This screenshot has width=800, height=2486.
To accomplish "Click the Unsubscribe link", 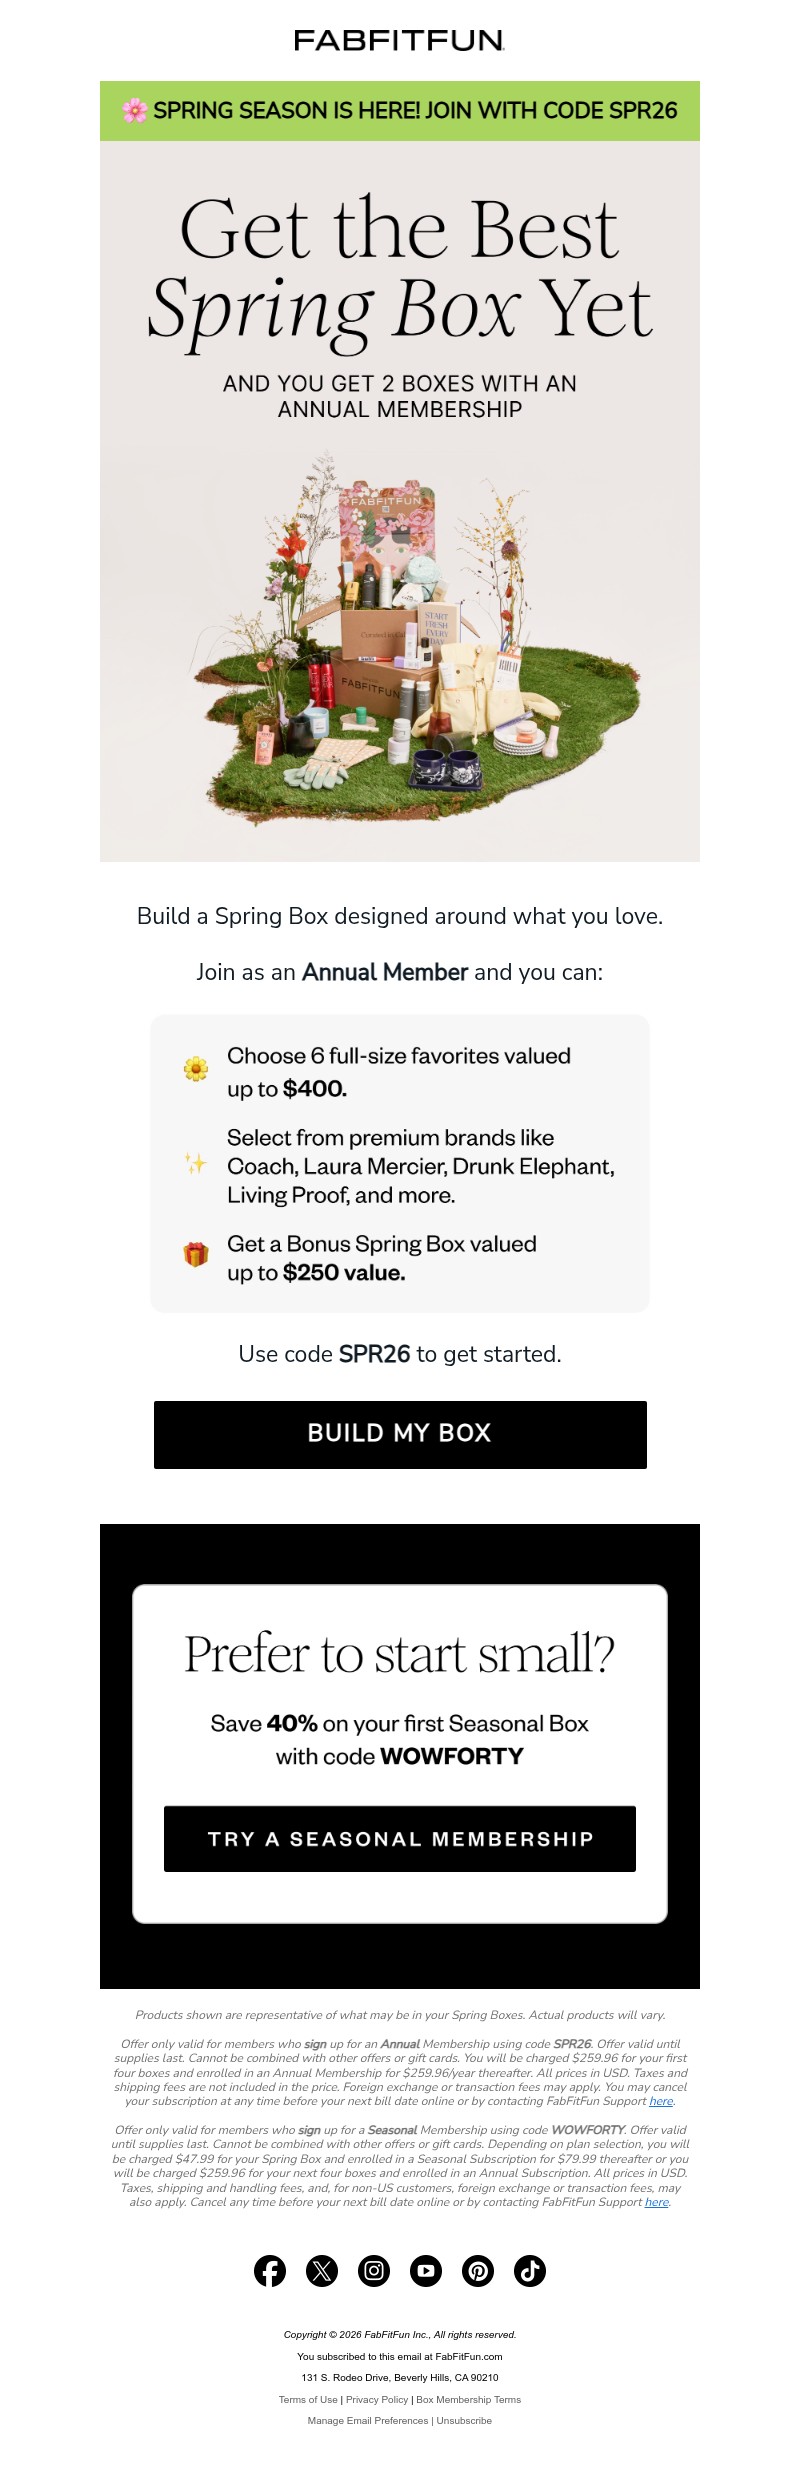I will [465, 2420].
